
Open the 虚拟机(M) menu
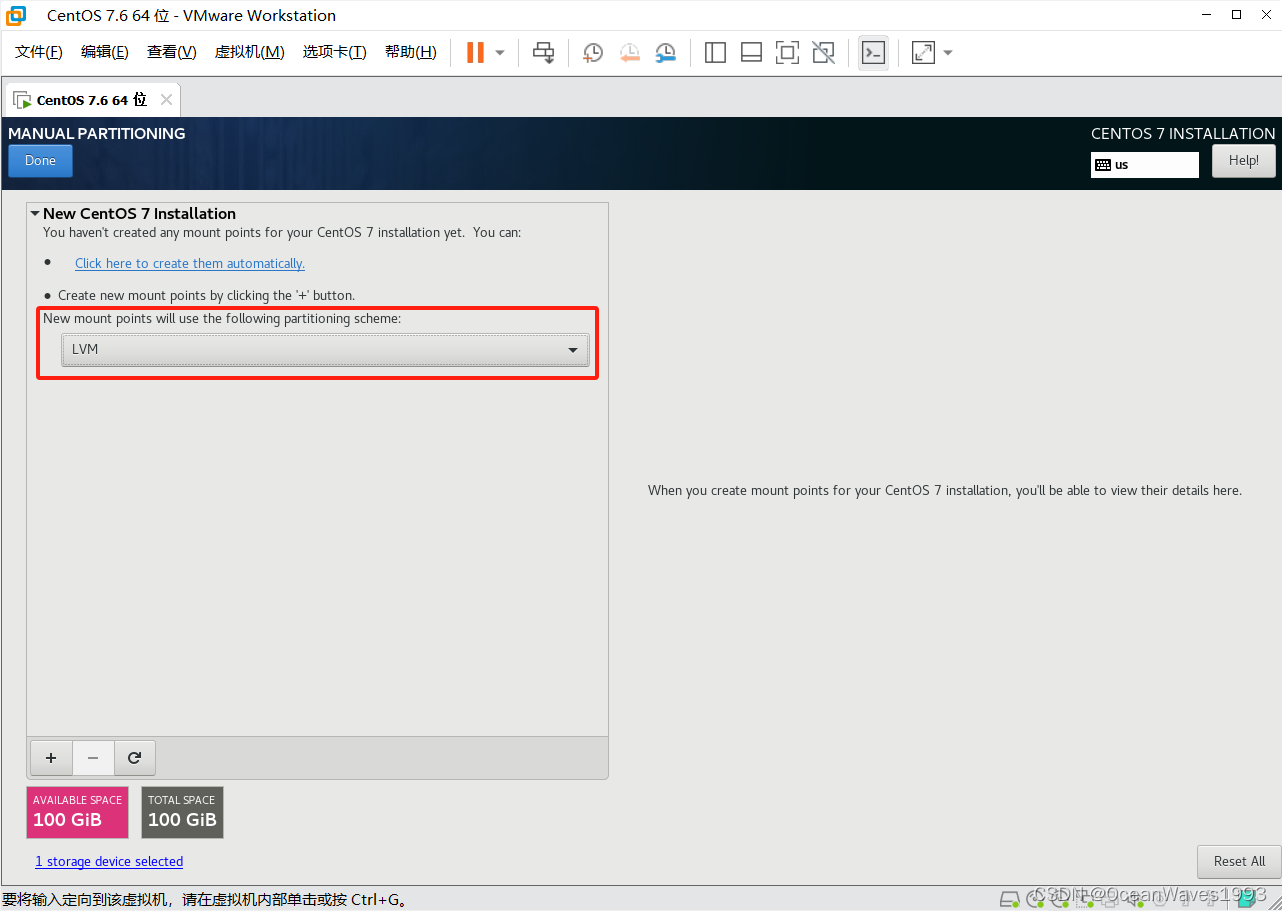tap(250, 52)
